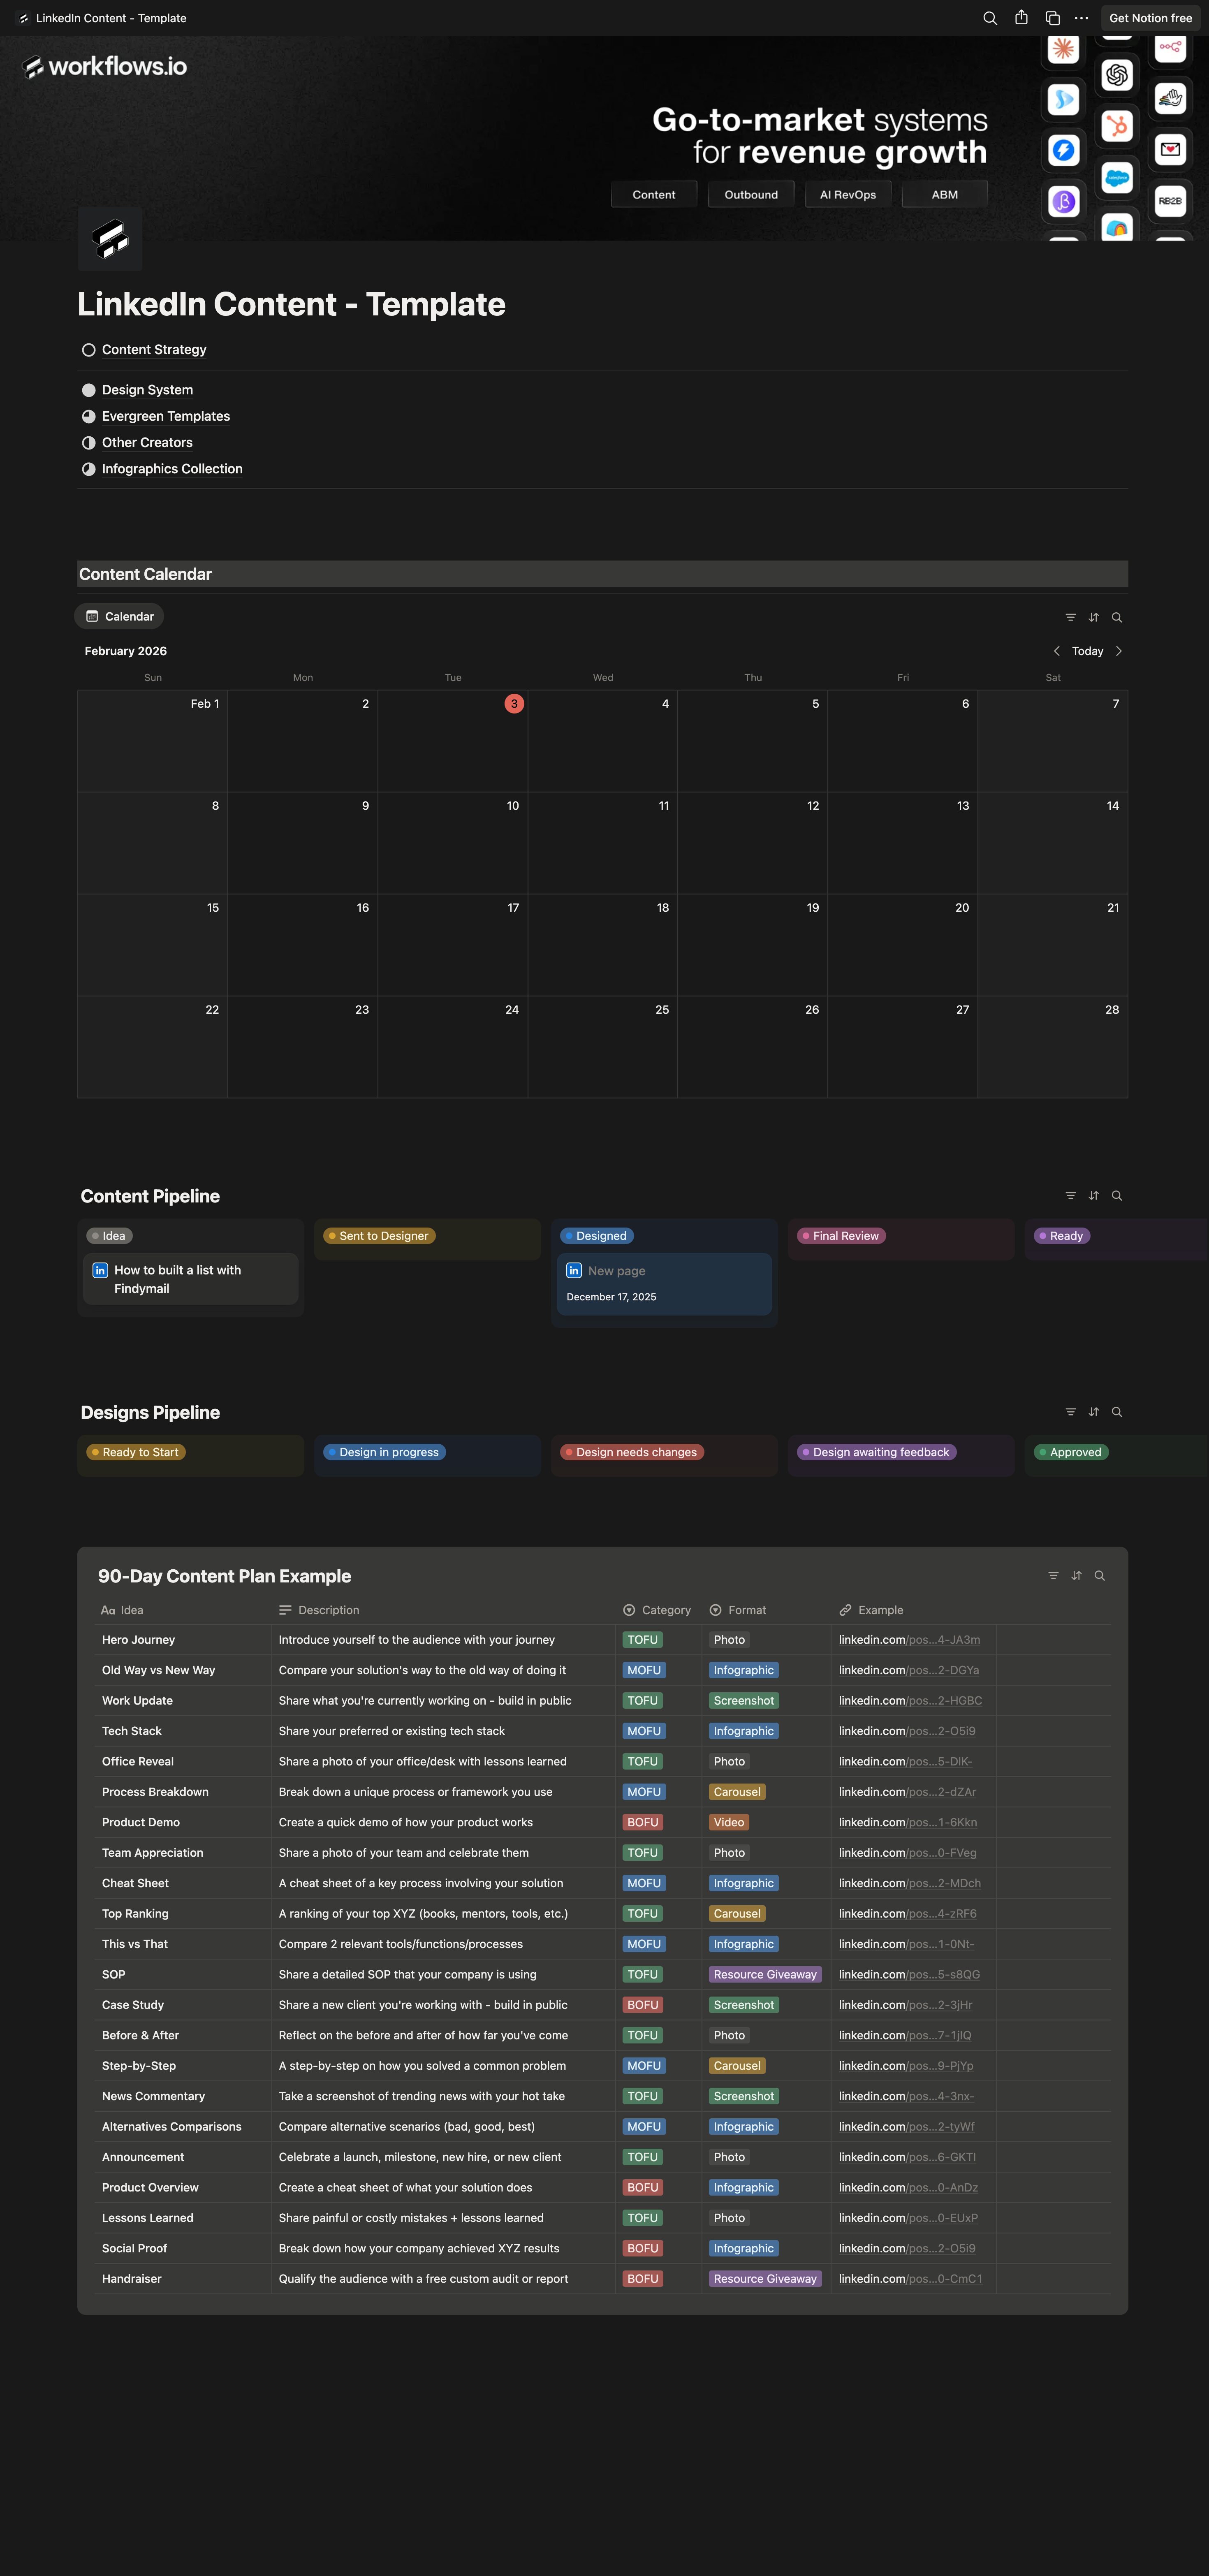Screen dimensions: 1209x2576
Task: Click the Format column header
Action: coord(766,1610)
